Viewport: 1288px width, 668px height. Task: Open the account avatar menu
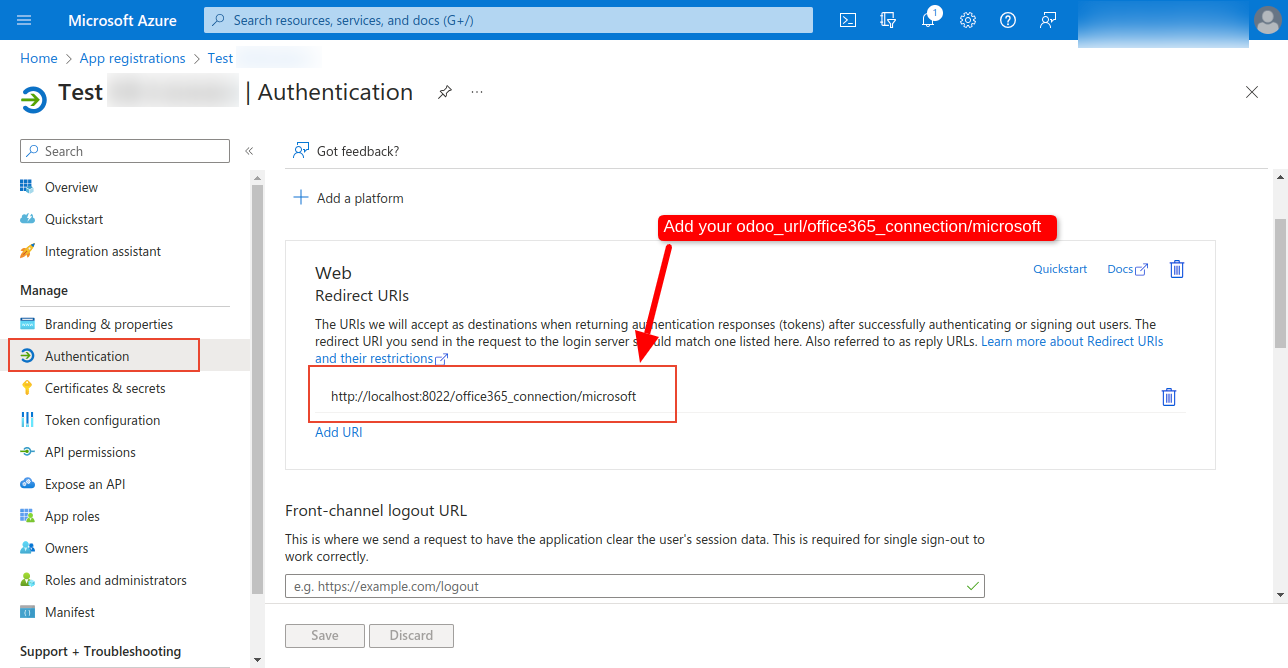[x=1267, y=20]
